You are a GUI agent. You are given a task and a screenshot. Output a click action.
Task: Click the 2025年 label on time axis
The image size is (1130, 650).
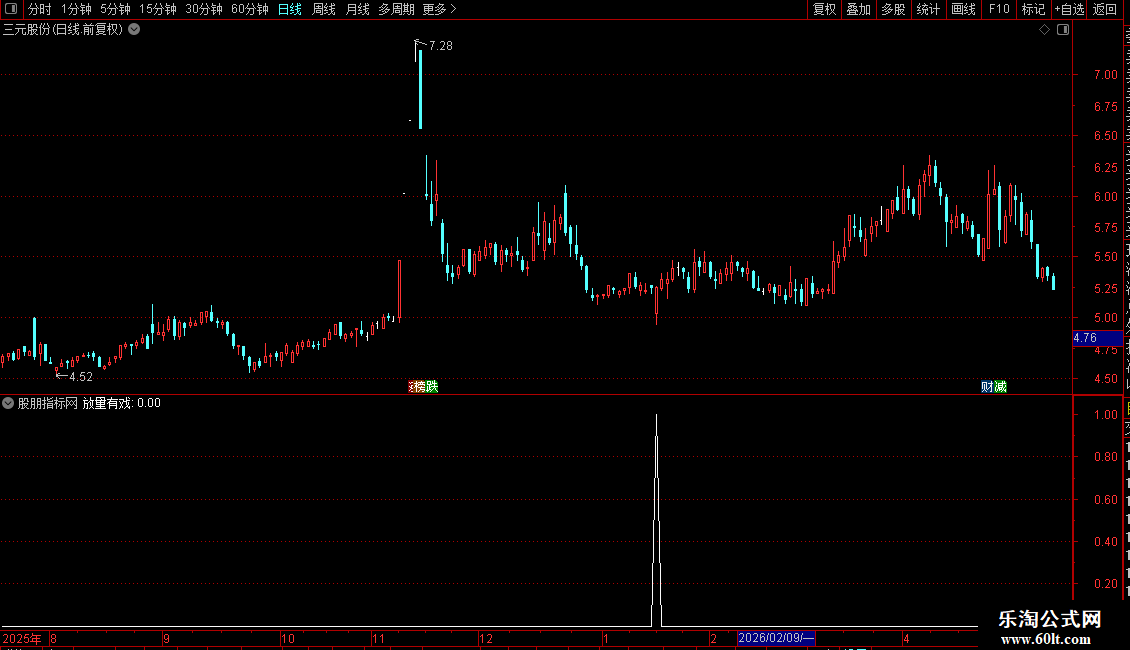coord(22,638)
